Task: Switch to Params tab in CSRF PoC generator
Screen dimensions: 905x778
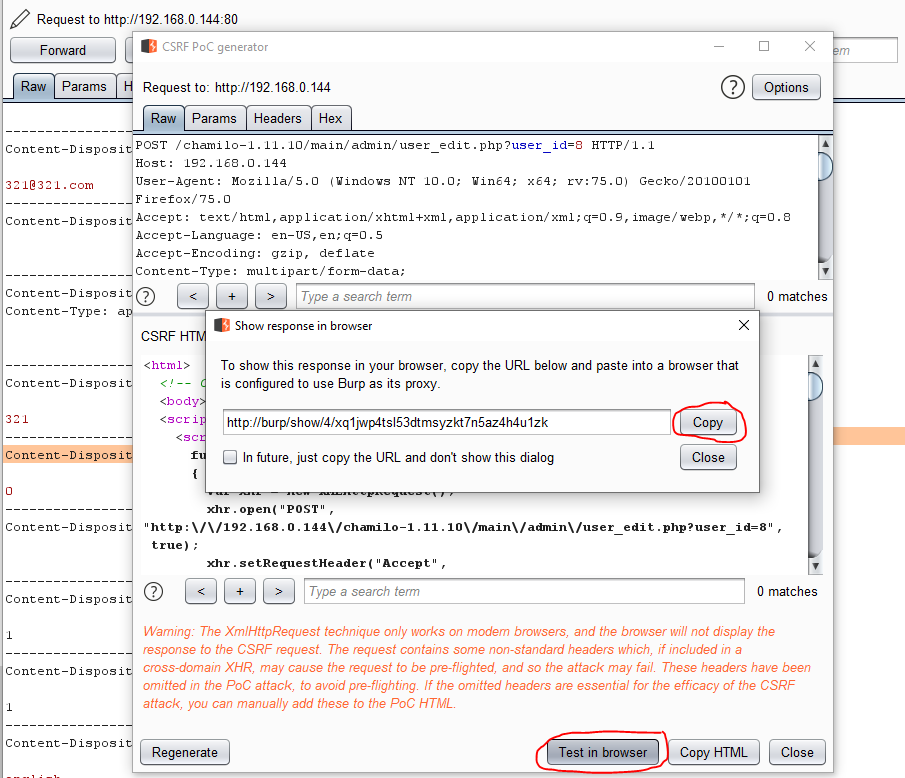Action: (x=214, y=118)
